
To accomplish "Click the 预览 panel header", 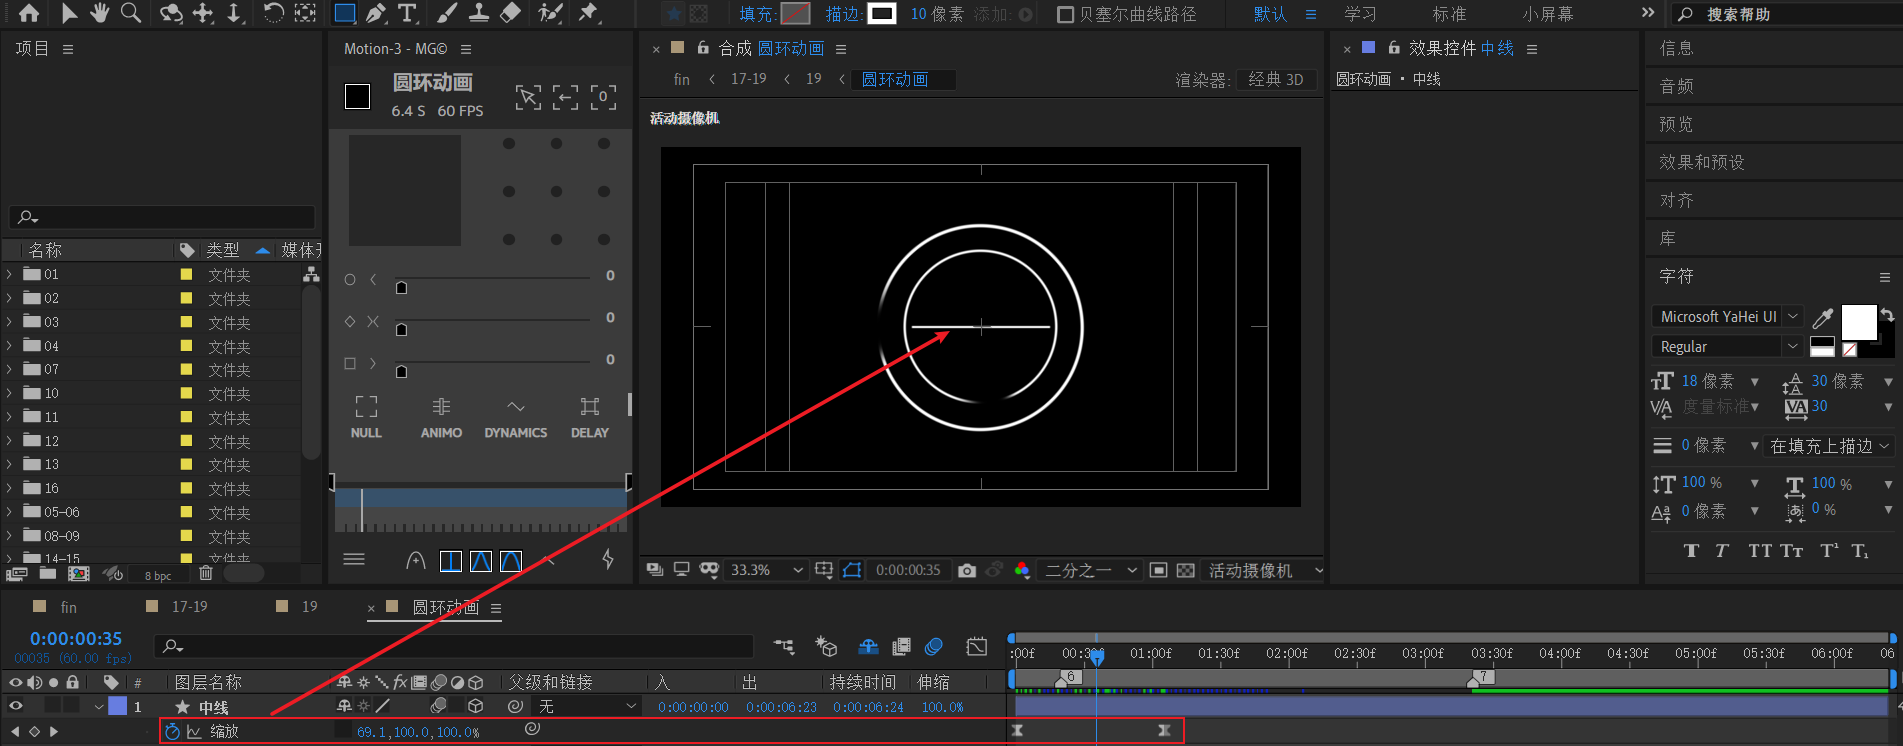I will coord(1677,124).
